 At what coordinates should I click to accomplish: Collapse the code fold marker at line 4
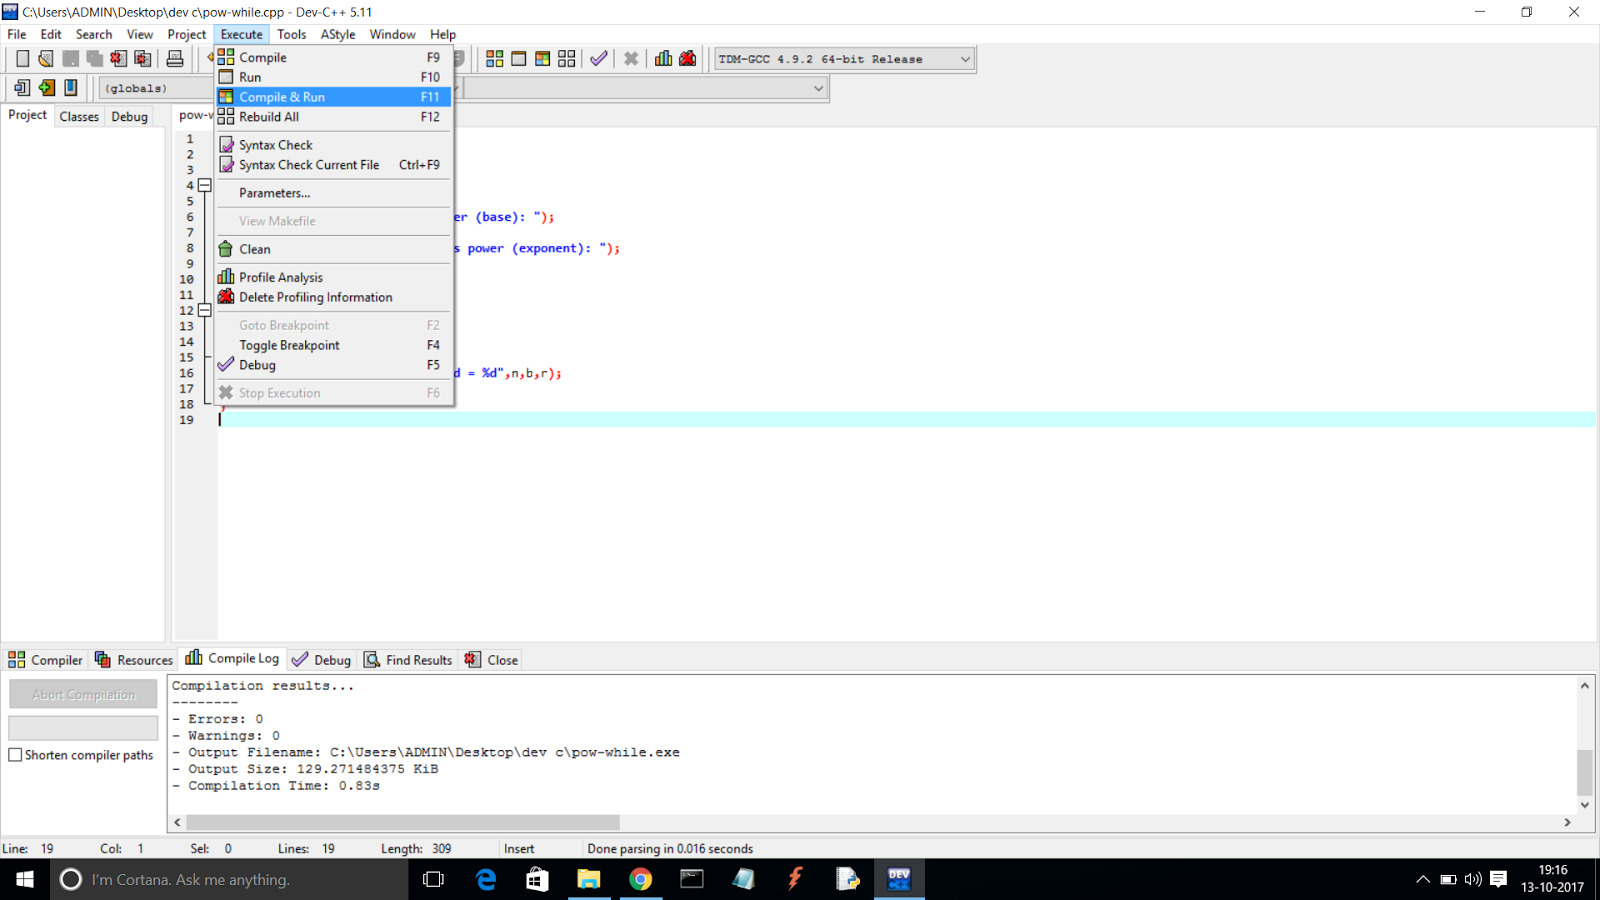(x=204, y=185)
